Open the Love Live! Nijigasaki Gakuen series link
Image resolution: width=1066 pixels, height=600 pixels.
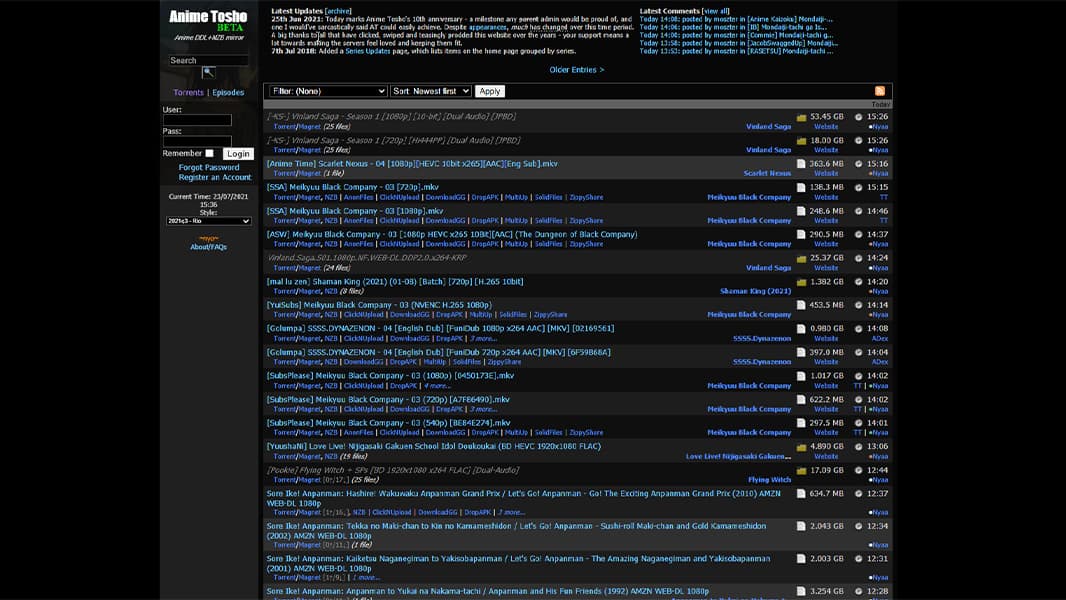click(x=738, y=456)
